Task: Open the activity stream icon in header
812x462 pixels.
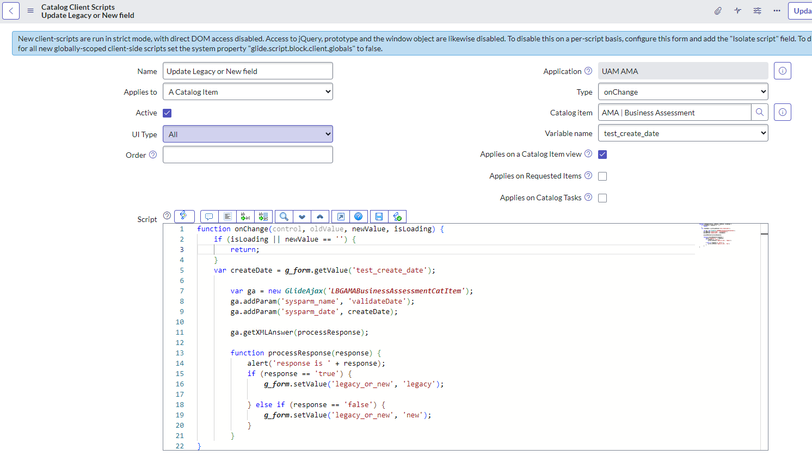Action: tap(737, 11)
